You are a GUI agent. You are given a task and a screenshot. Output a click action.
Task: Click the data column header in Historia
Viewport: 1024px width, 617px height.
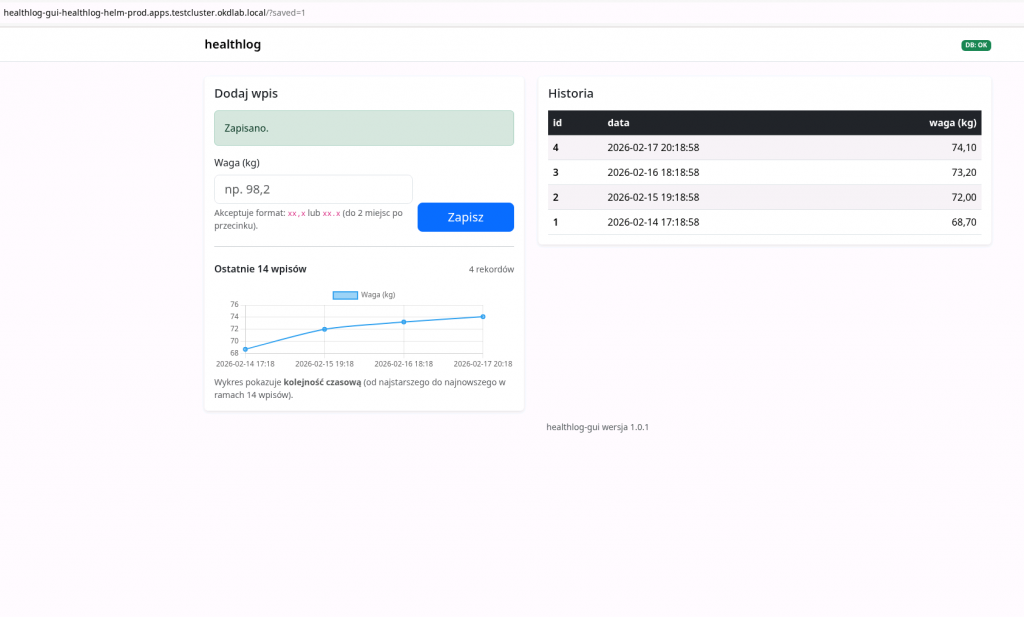[x=618, y=123]
